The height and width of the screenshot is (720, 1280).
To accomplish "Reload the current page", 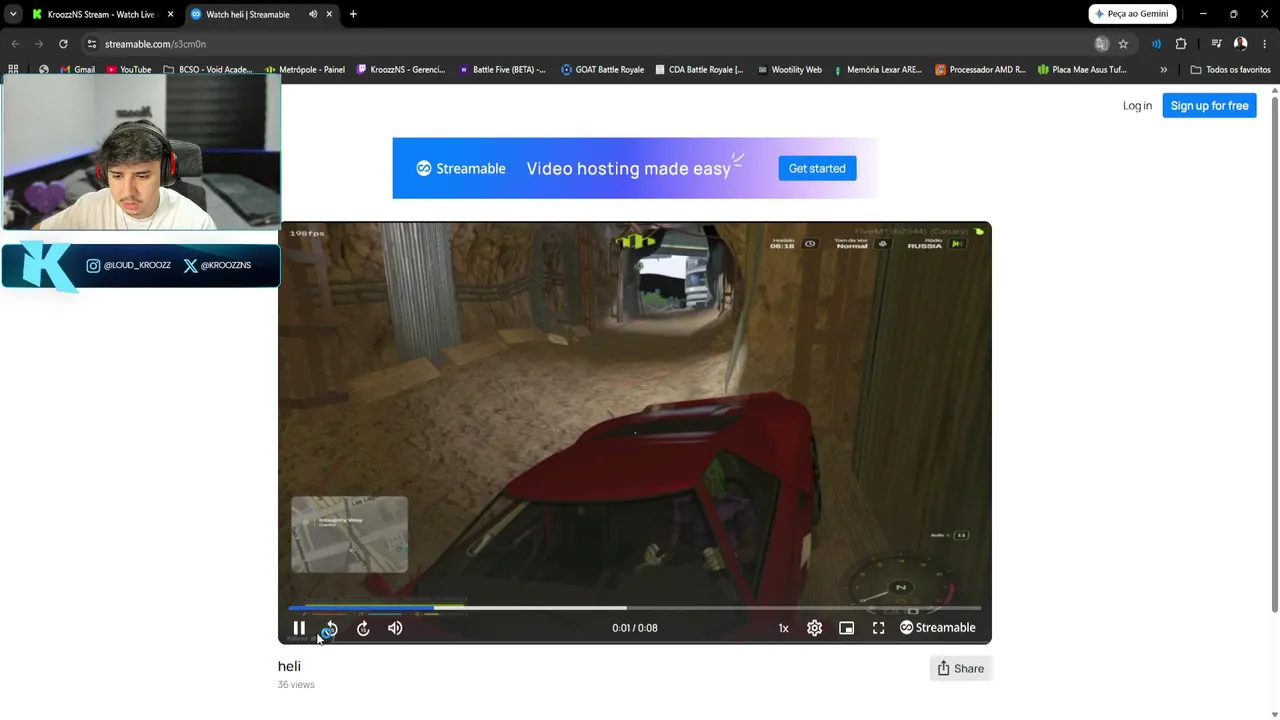I will click(x=63, y=44).
